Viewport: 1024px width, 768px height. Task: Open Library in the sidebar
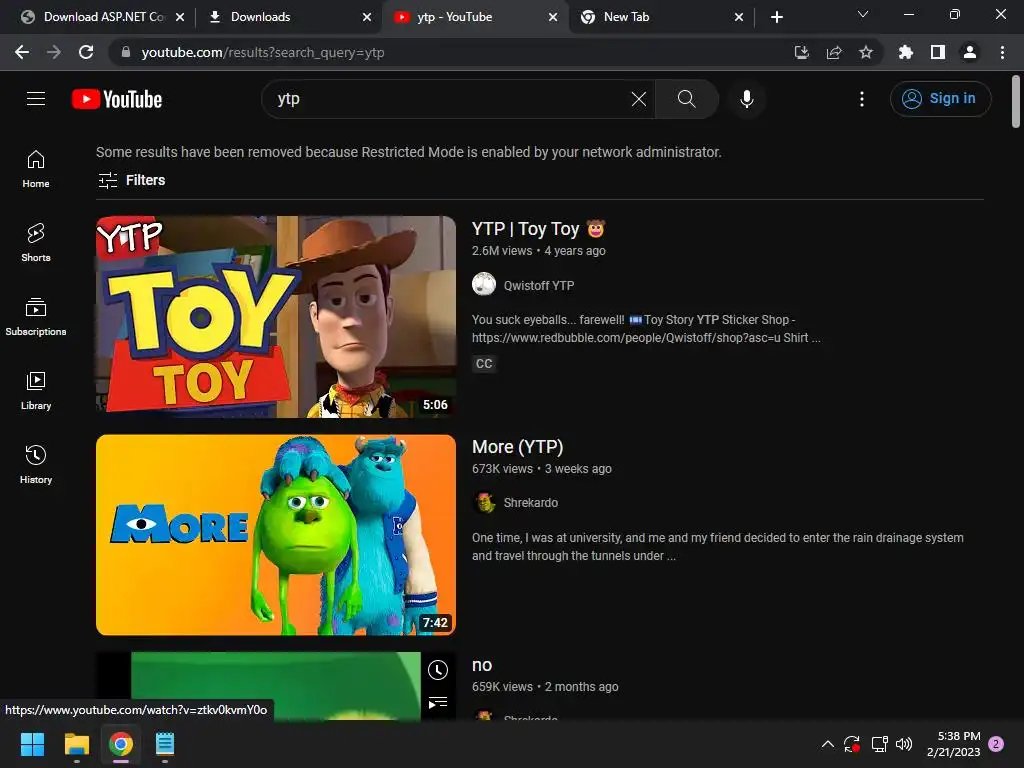click(x=36, y=391)
